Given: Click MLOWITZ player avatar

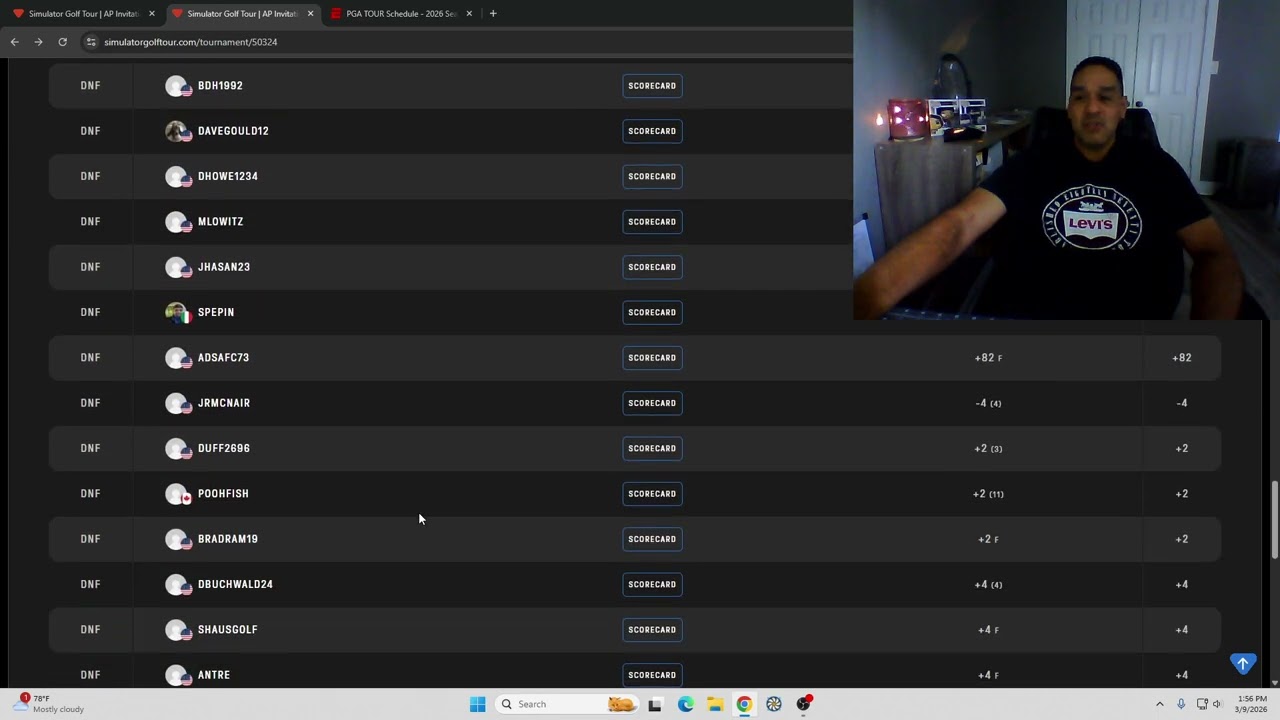Looking at the screenshot, I should coord(177,222).
